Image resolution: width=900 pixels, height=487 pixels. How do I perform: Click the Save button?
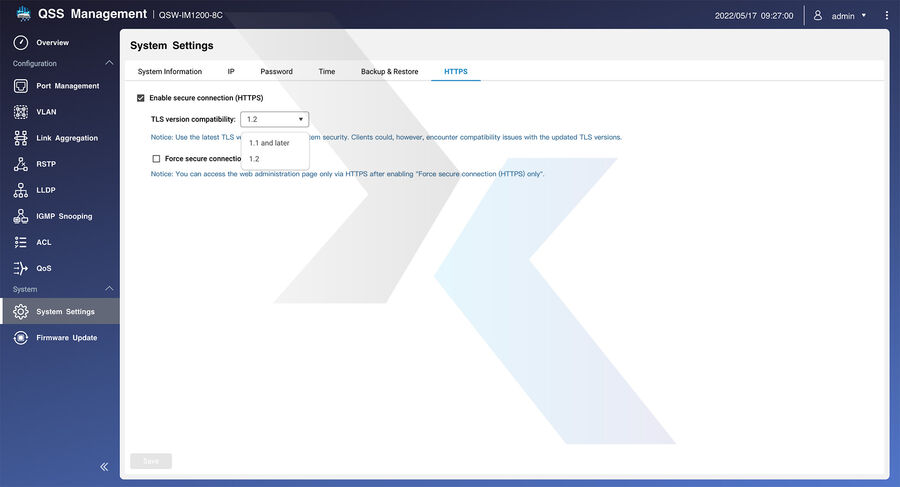[x=151, y=461]
